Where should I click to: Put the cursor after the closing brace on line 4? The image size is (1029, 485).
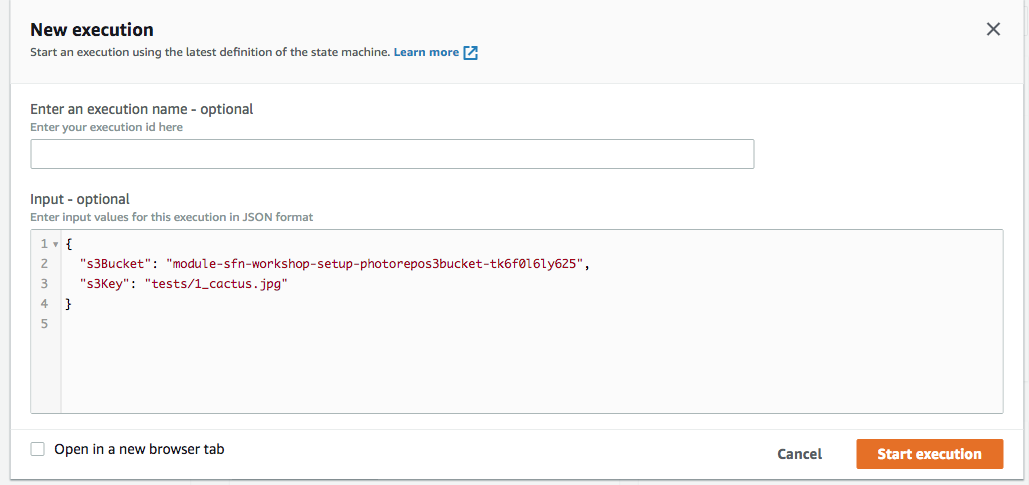tap(73, 305)
